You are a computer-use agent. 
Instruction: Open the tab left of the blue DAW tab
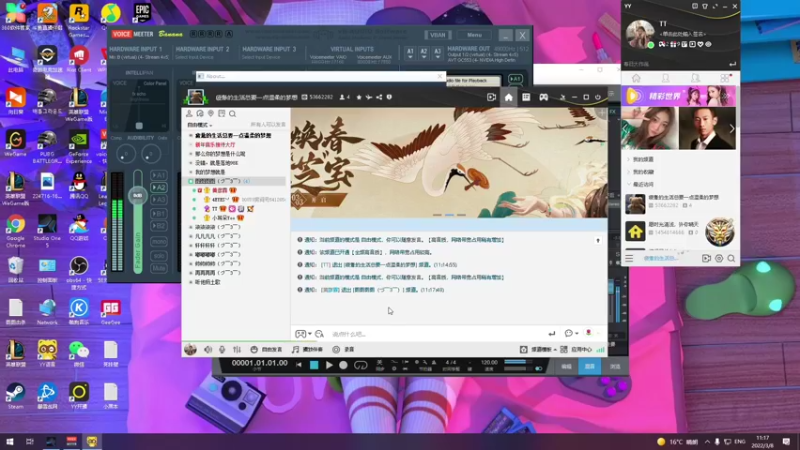pos(566,366)
